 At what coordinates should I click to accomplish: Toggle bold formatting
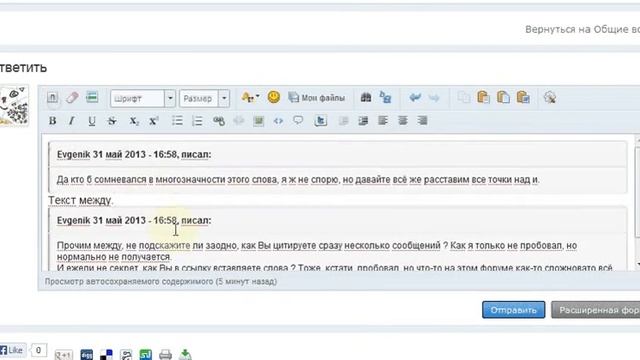(x=52, y=121)
